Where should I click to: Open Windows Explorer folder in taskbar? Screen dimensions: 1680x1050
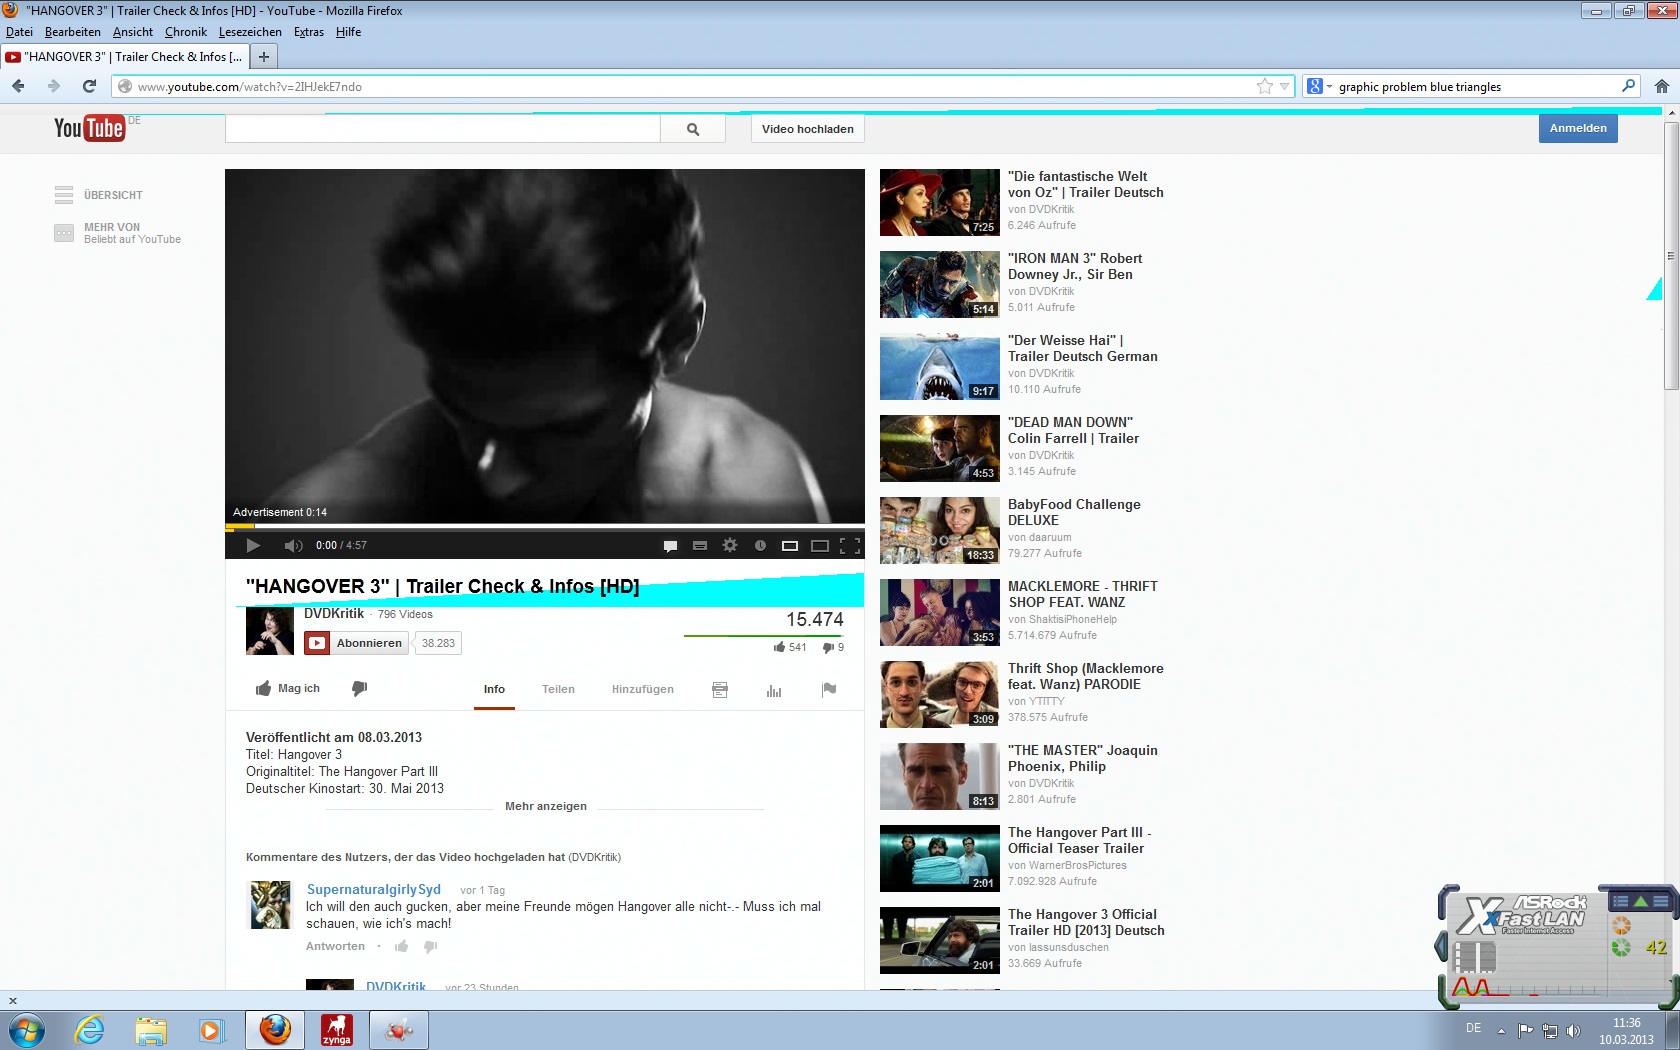[x=151, y=1030]
